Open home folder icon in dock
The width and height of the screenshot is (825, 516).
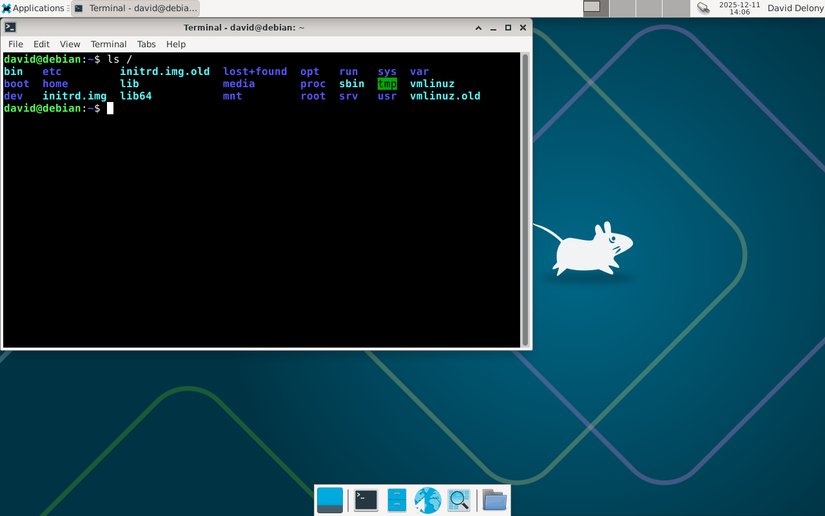pyautogui.click(x=494, y=500)
